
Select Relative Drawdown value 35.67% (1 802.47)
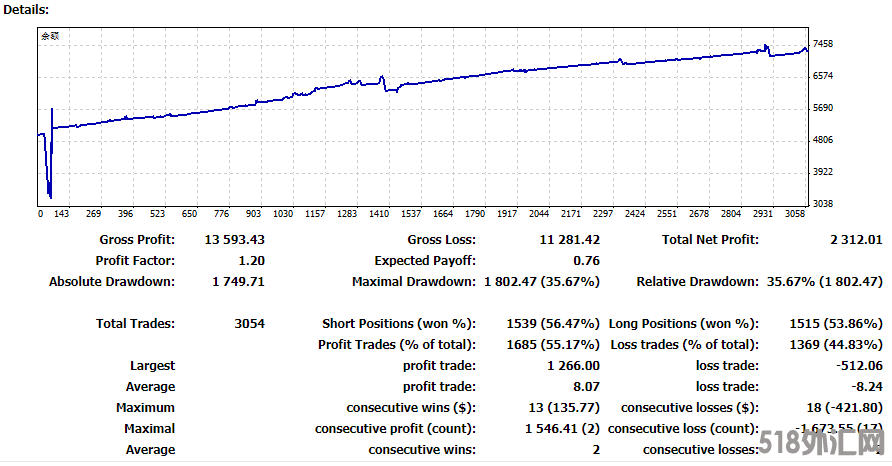point(825,282)
